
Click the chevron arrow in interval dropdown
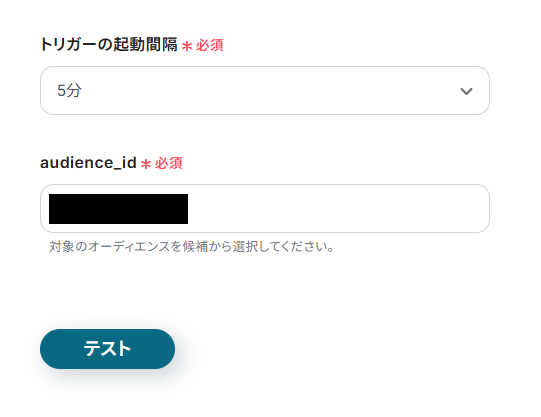(466, 91)
